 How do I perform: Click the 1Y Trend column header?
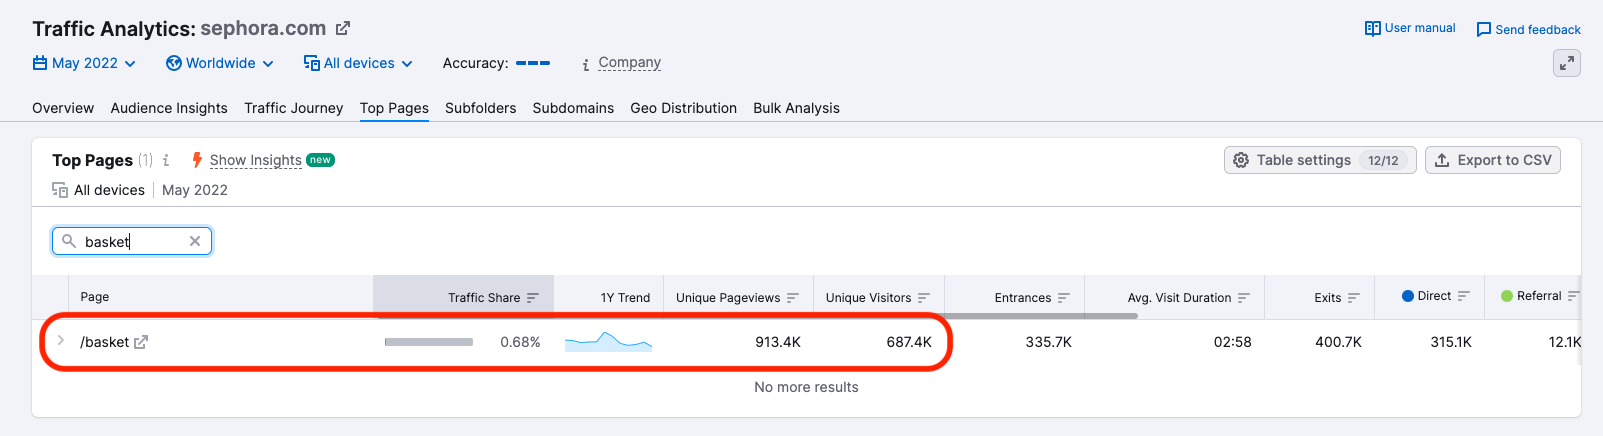[625, 298]
